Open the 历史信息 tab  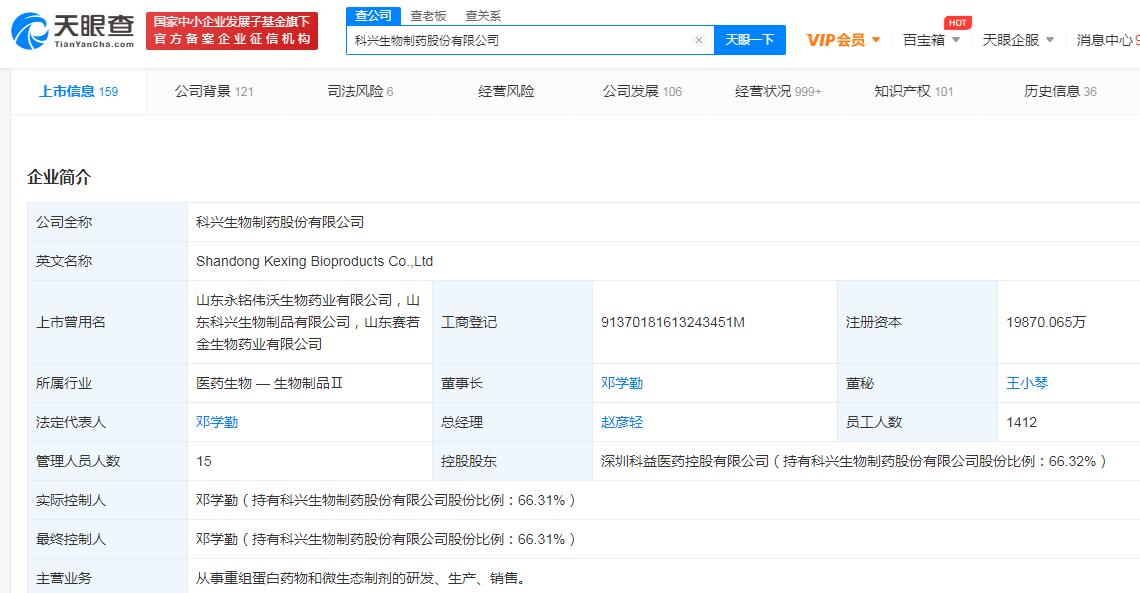pyautogui.click(x=1059, y=91)
